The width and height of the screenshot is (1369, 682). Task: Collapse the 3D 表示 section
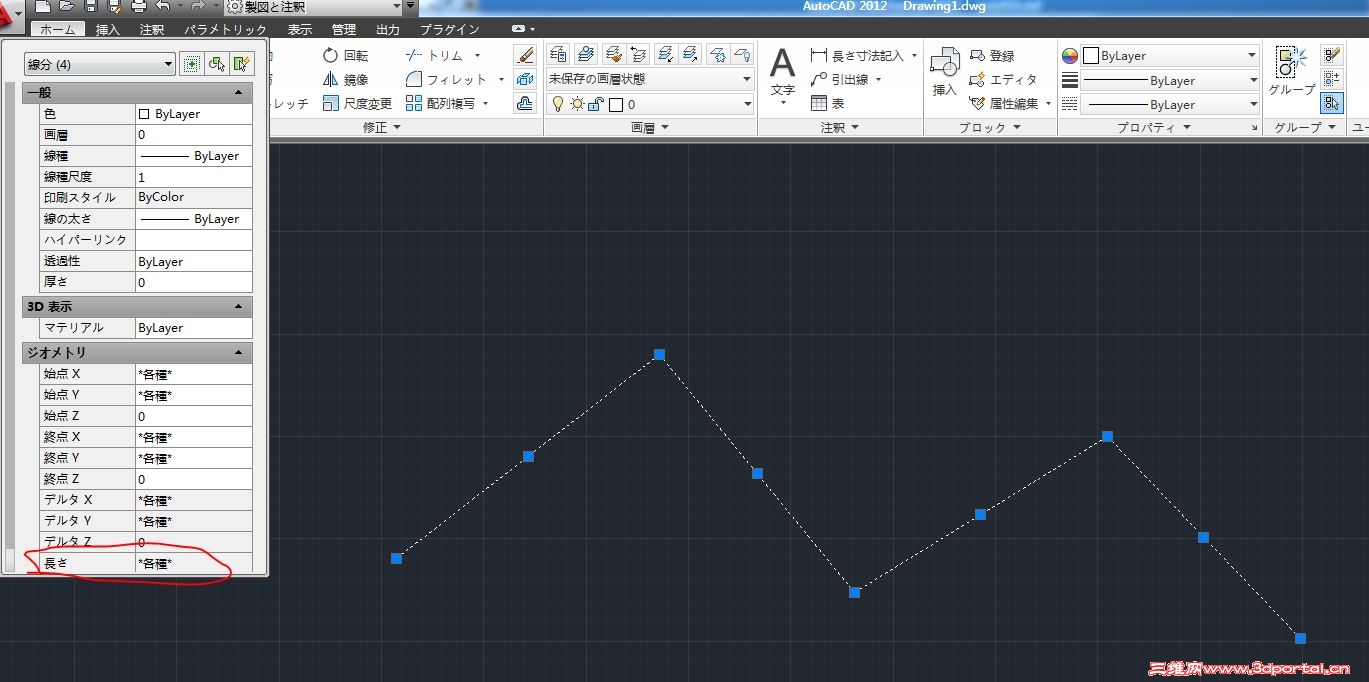[238, 306]
